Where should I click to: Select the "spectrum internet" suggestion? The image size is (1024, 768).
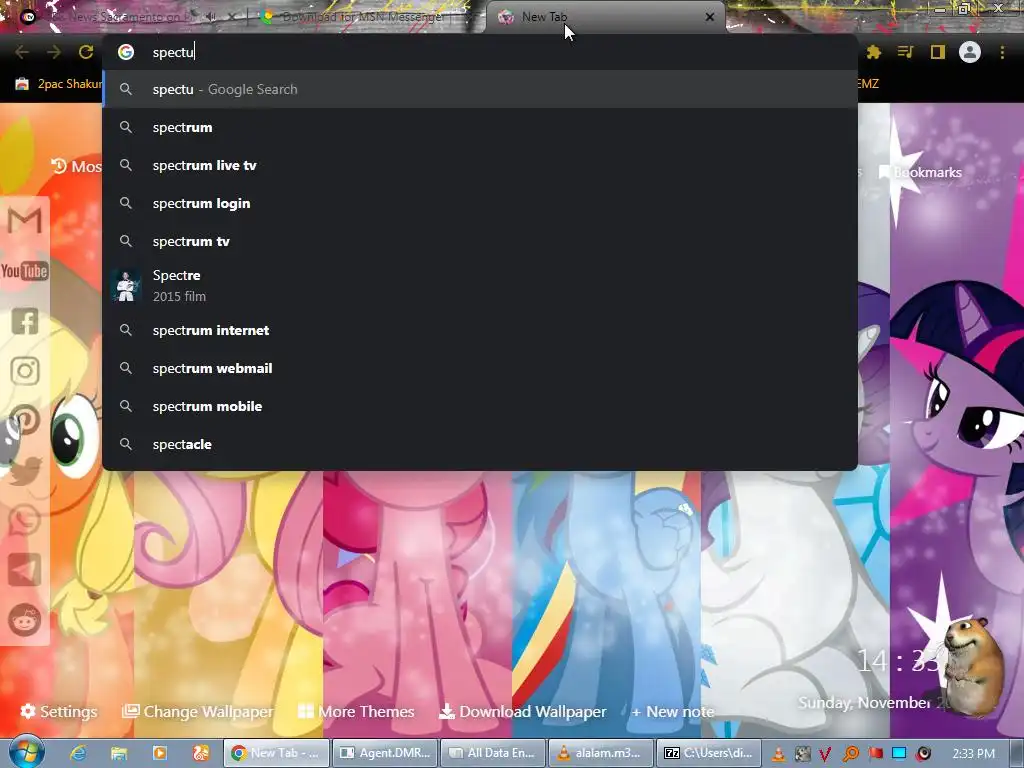[x=480, y=330]
